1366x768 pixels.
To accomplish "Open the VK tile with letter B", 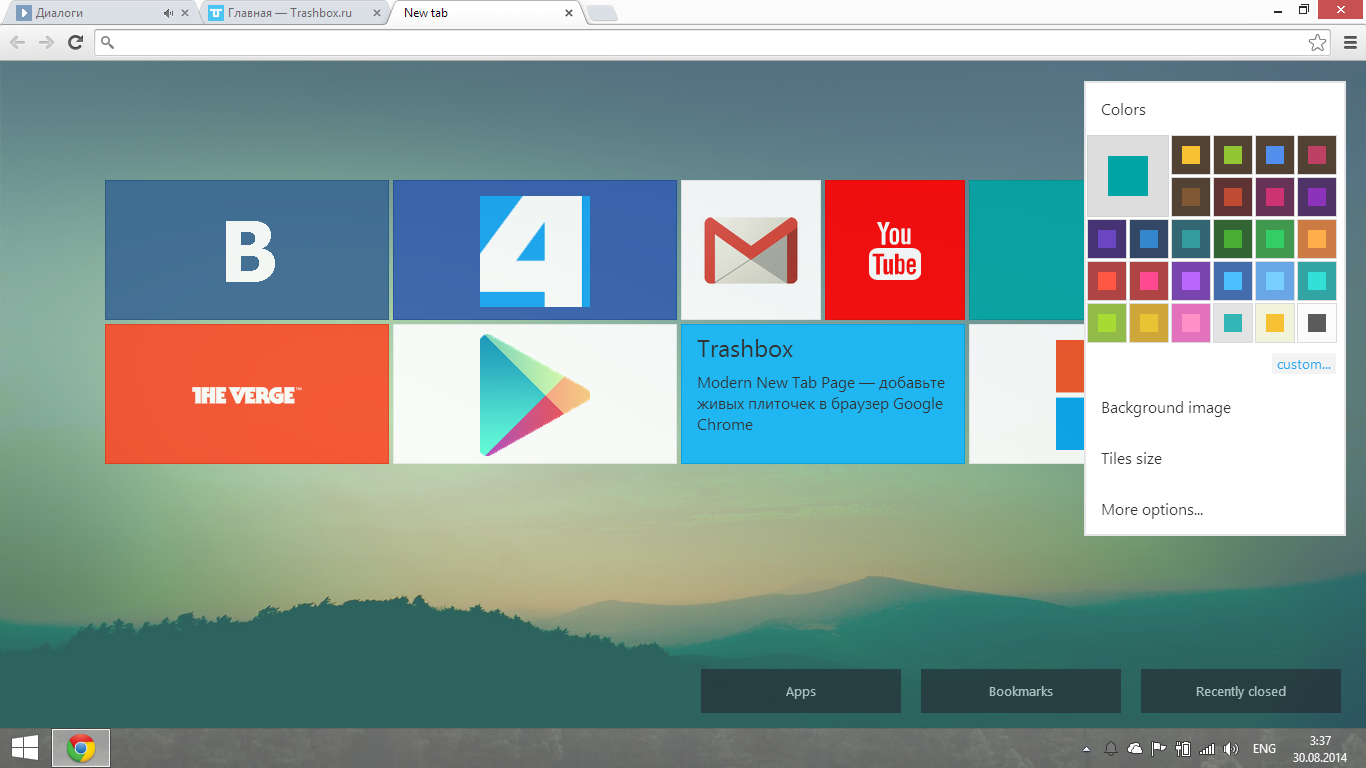I will point(247,250).
